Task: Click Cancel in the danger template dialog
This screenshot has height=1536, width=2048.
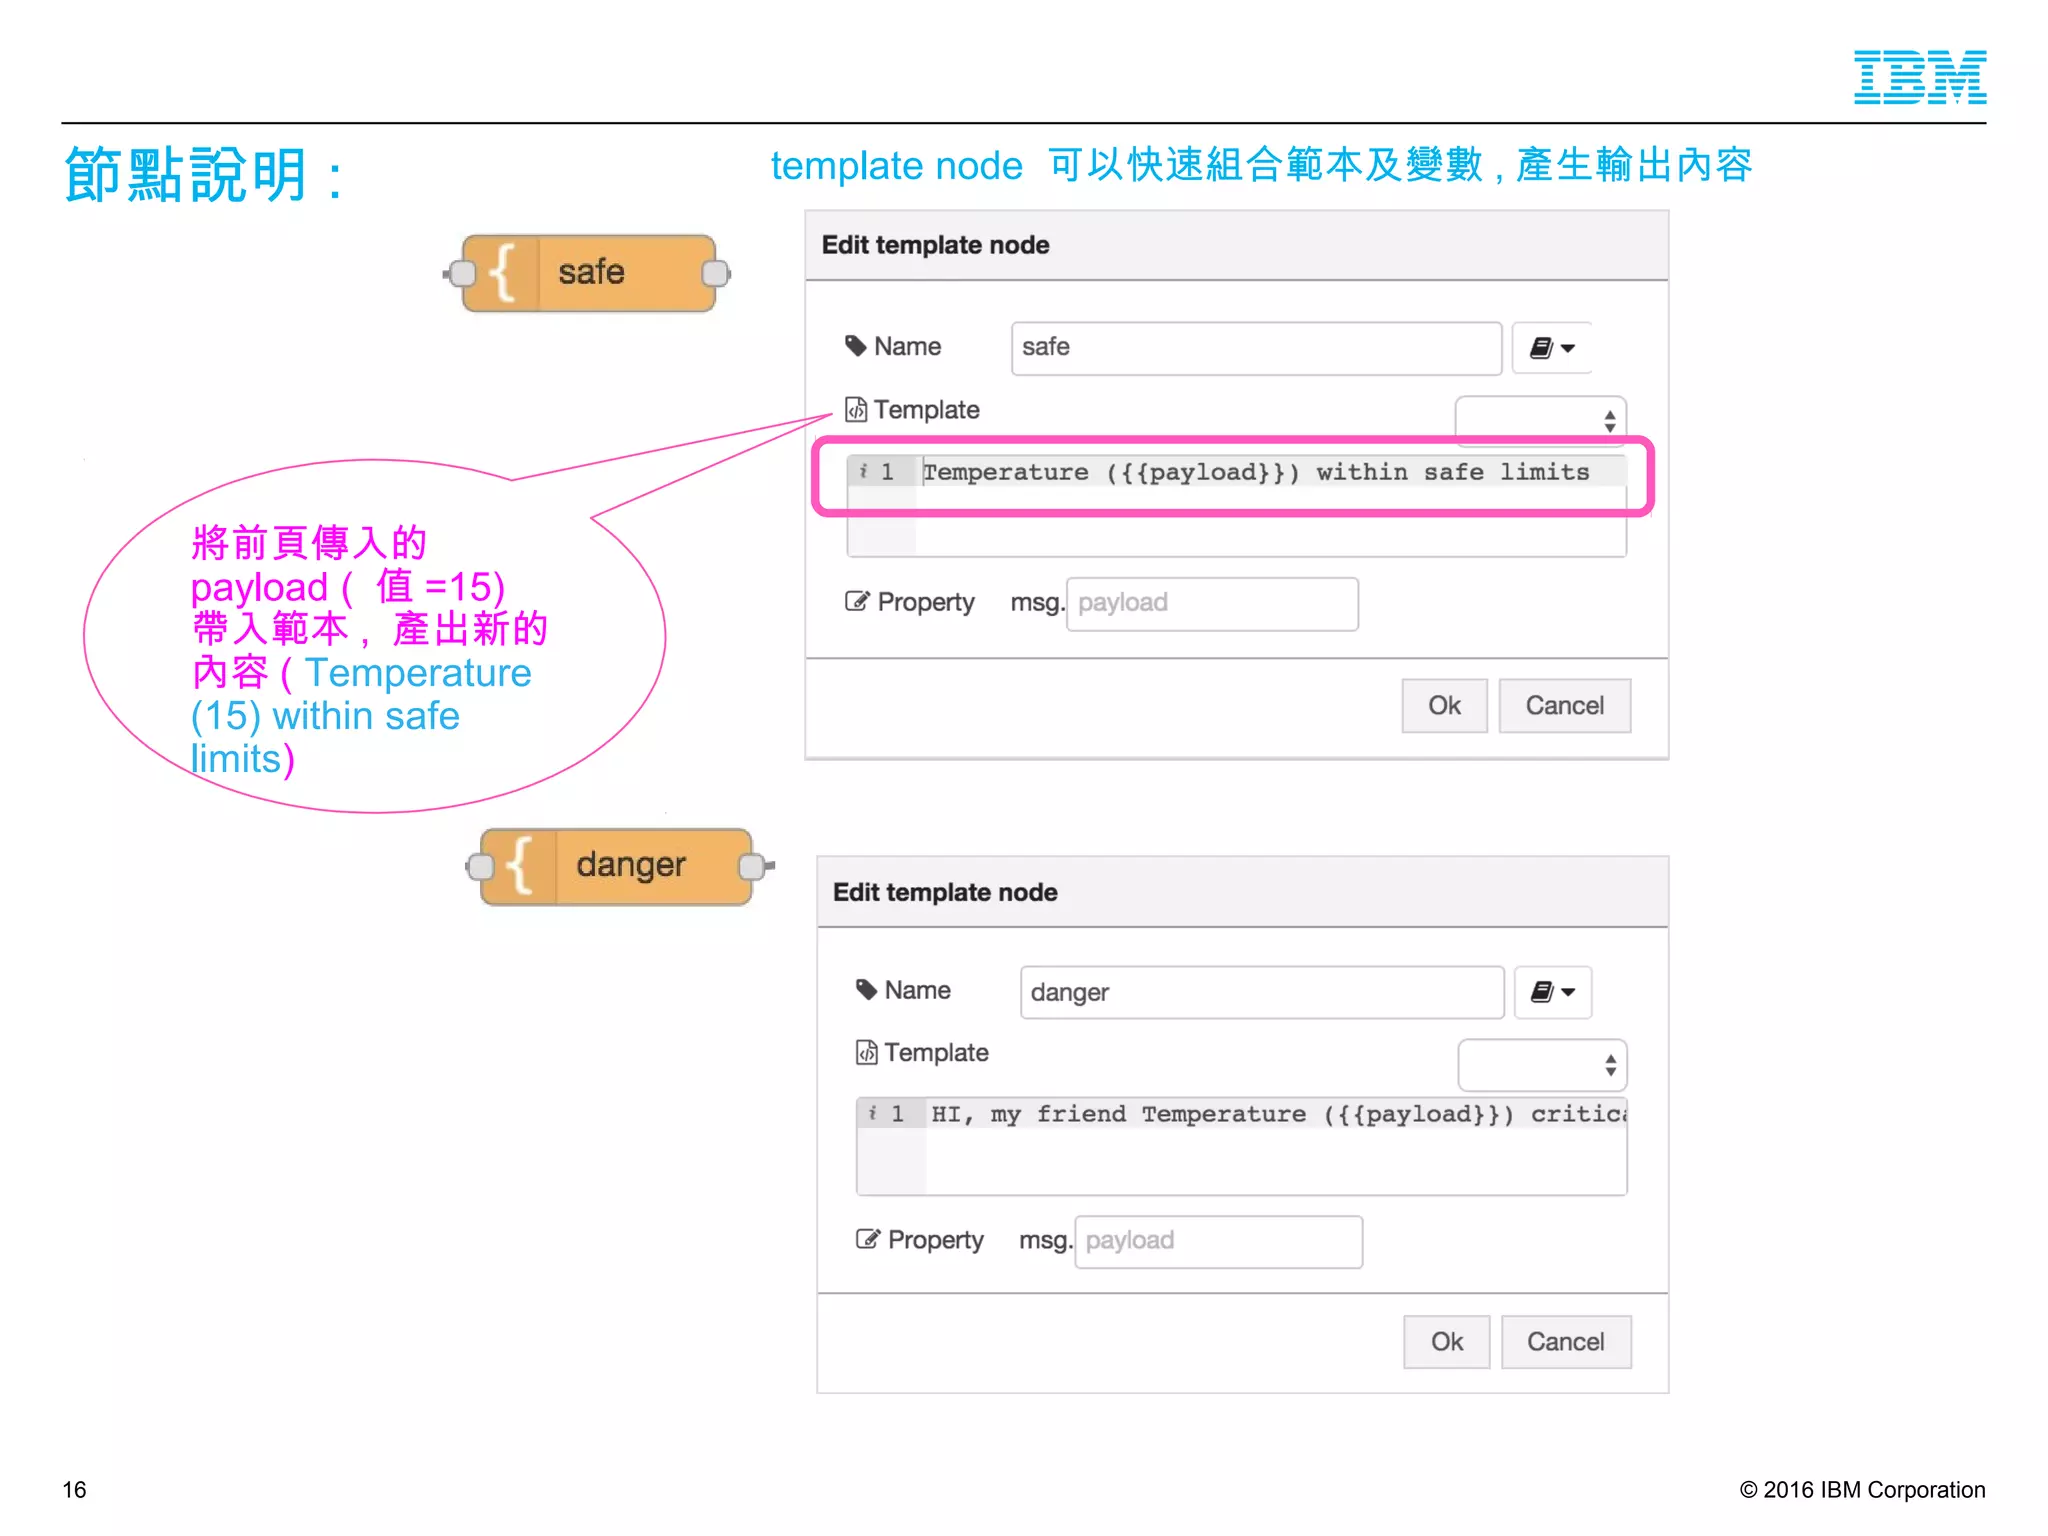Action: (1566, 1342)
